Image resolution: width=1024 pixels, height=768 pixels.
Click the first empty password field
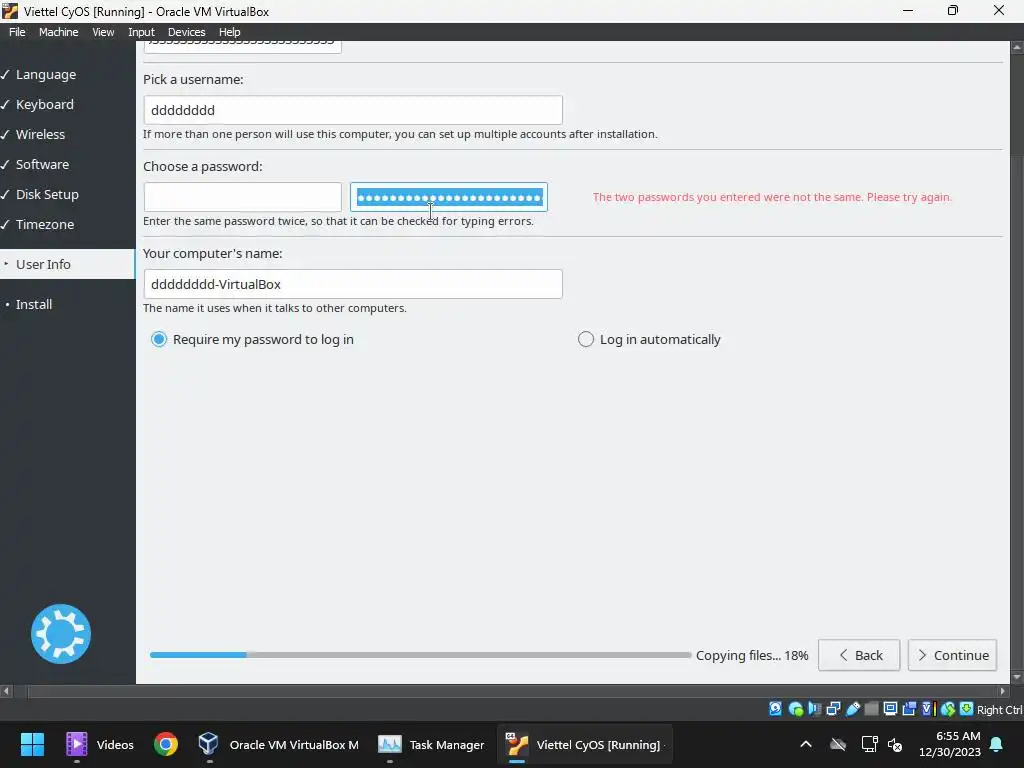(x=242, y=197)
